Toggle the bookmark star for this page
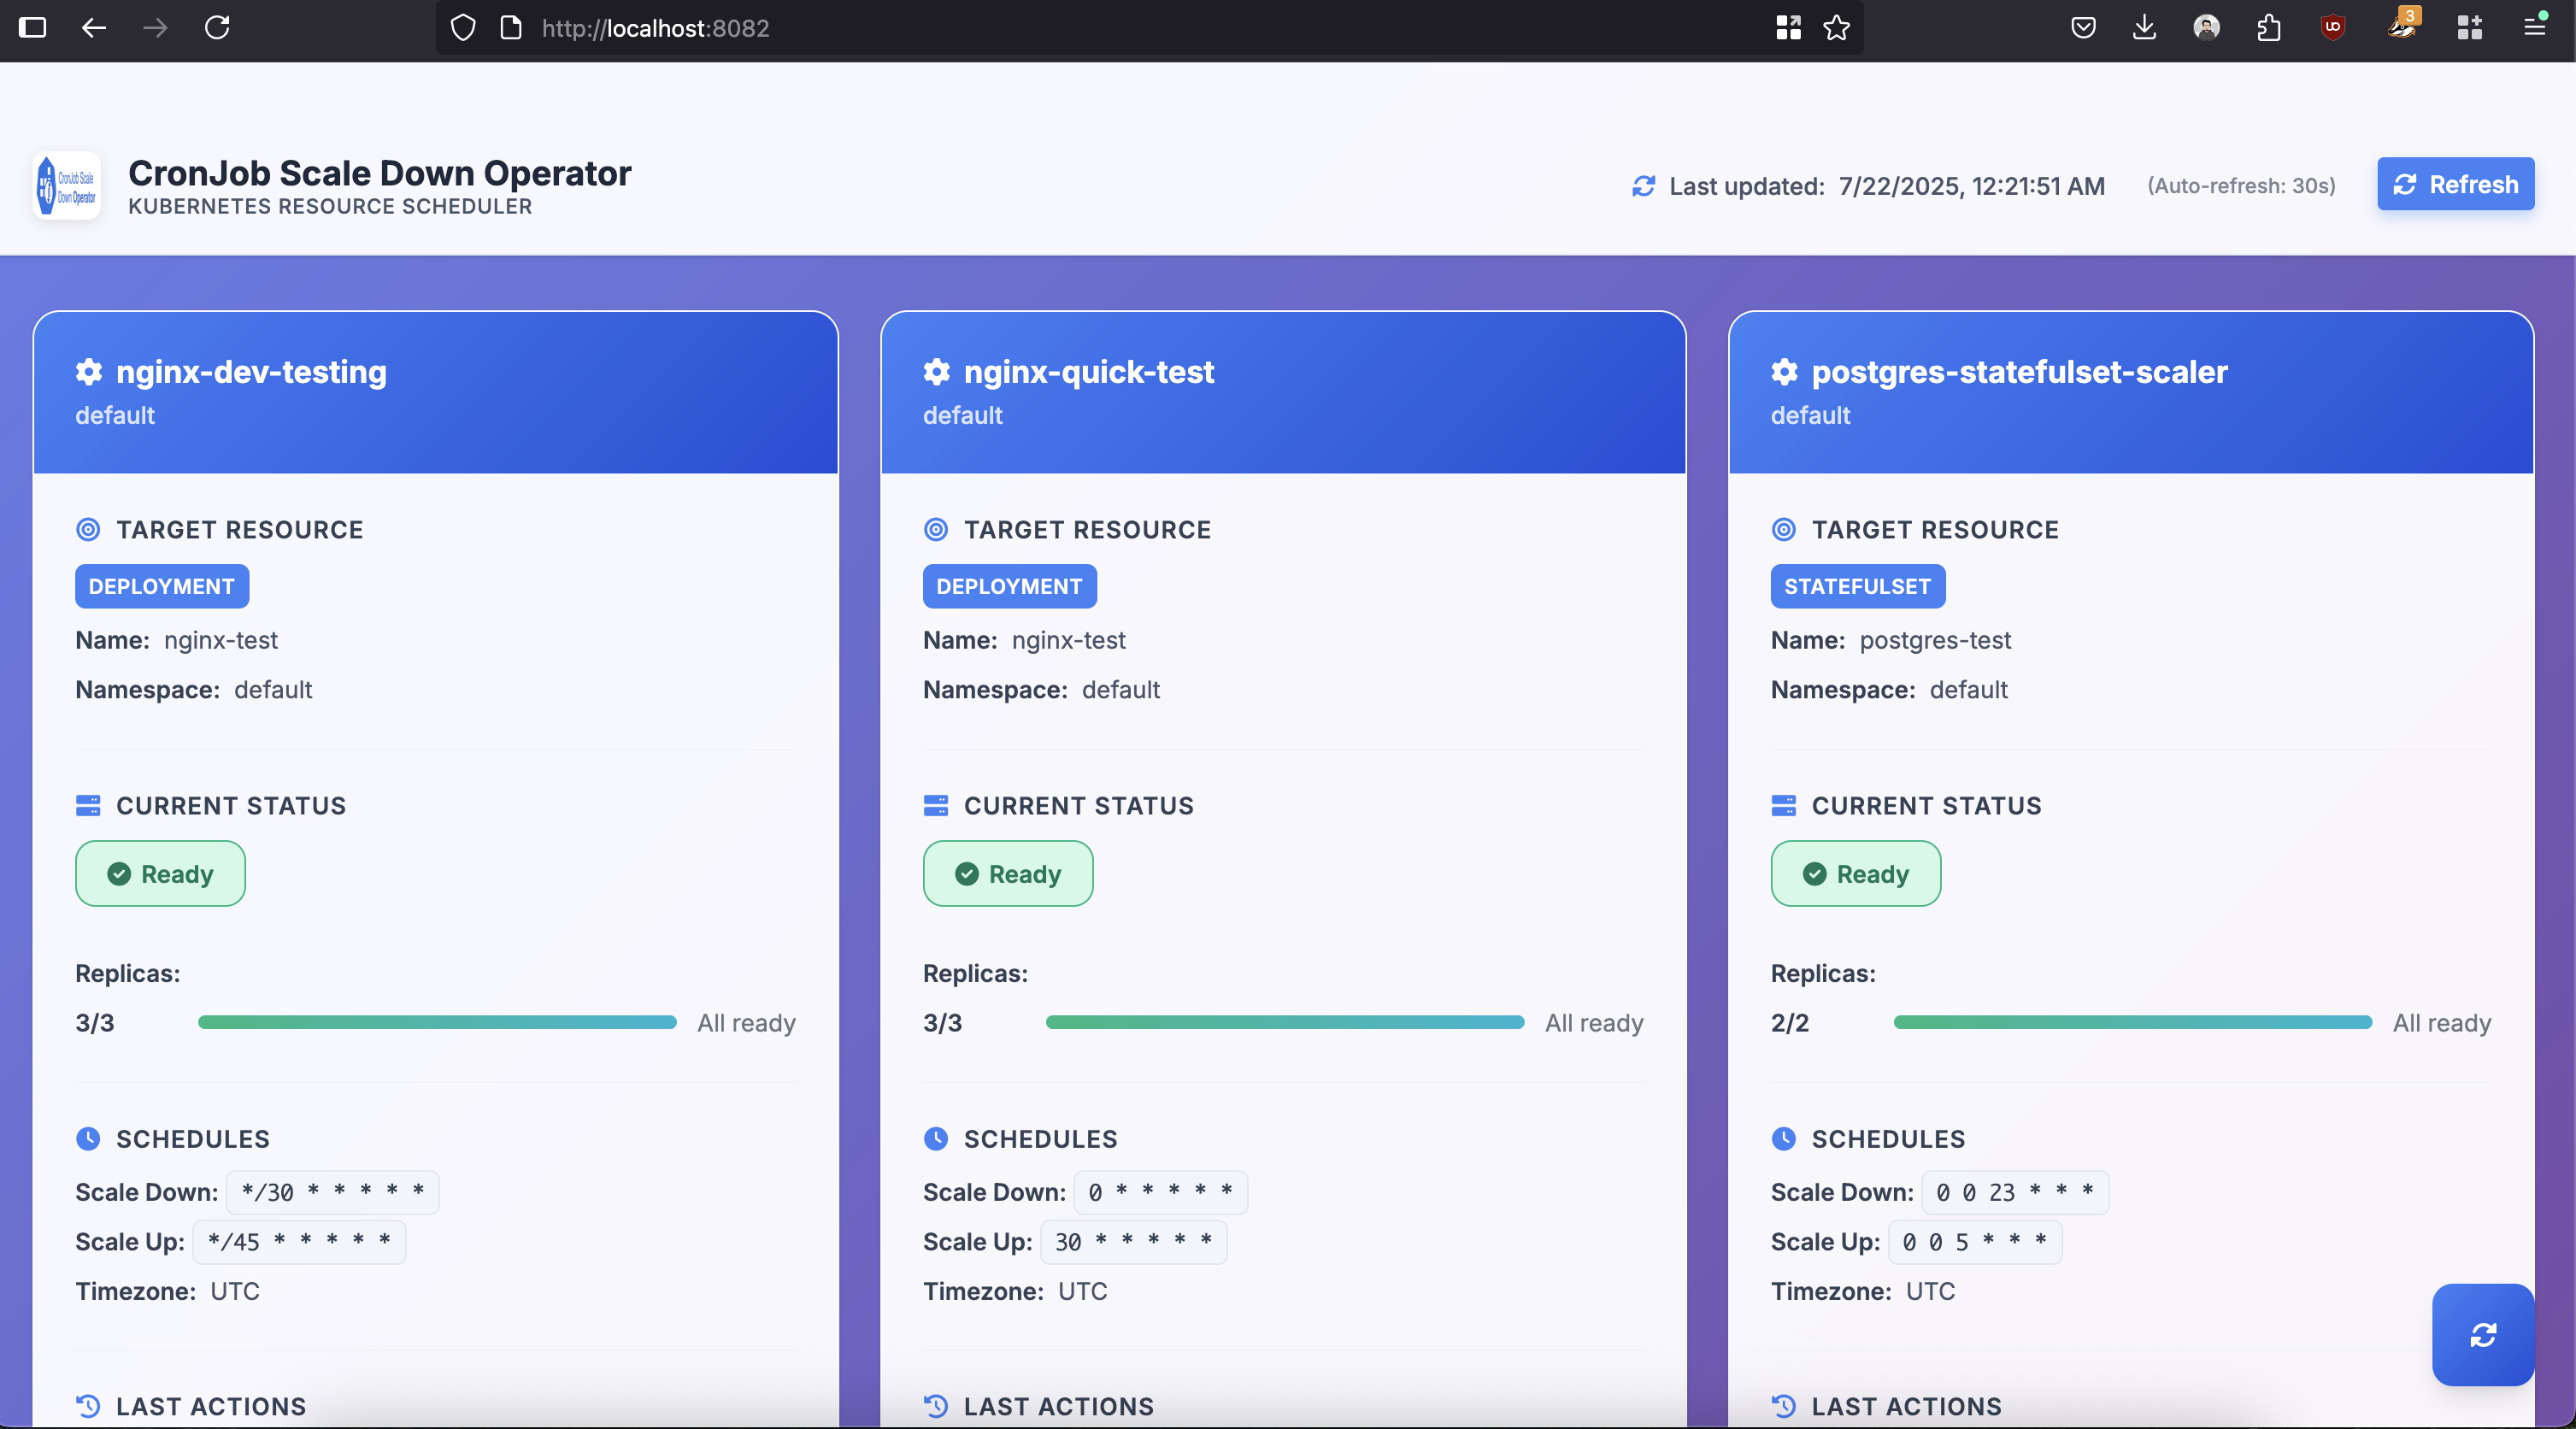The image size is (2576, 1429). (1836, 28)
